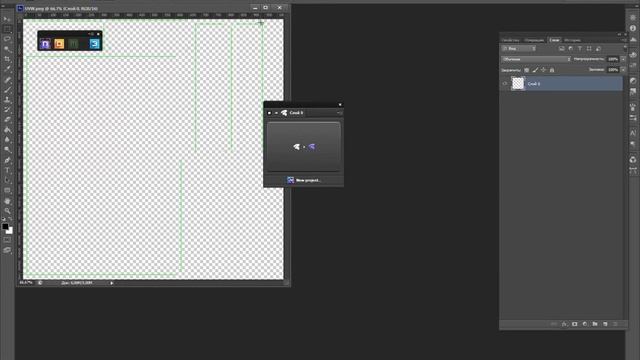Click the opacity percentage field
The width and height of the screenshot is (640, 360).
pos(613,59)
